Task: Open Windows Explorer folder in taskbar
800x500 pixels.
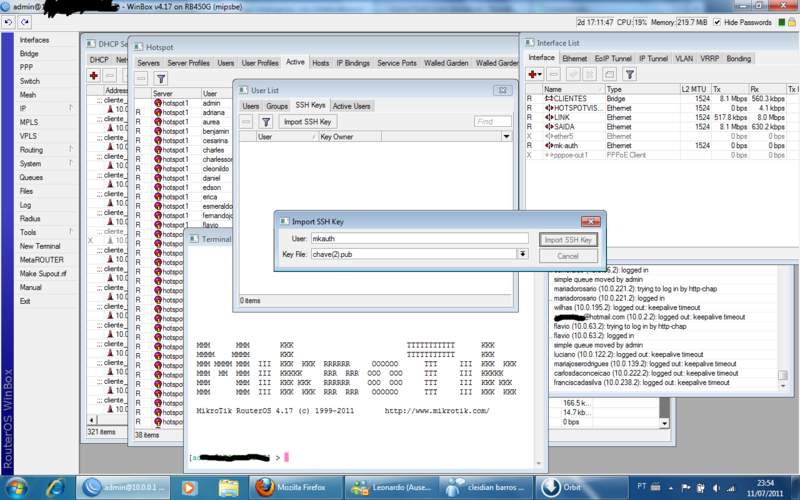Action: click(x=228, y=488)
